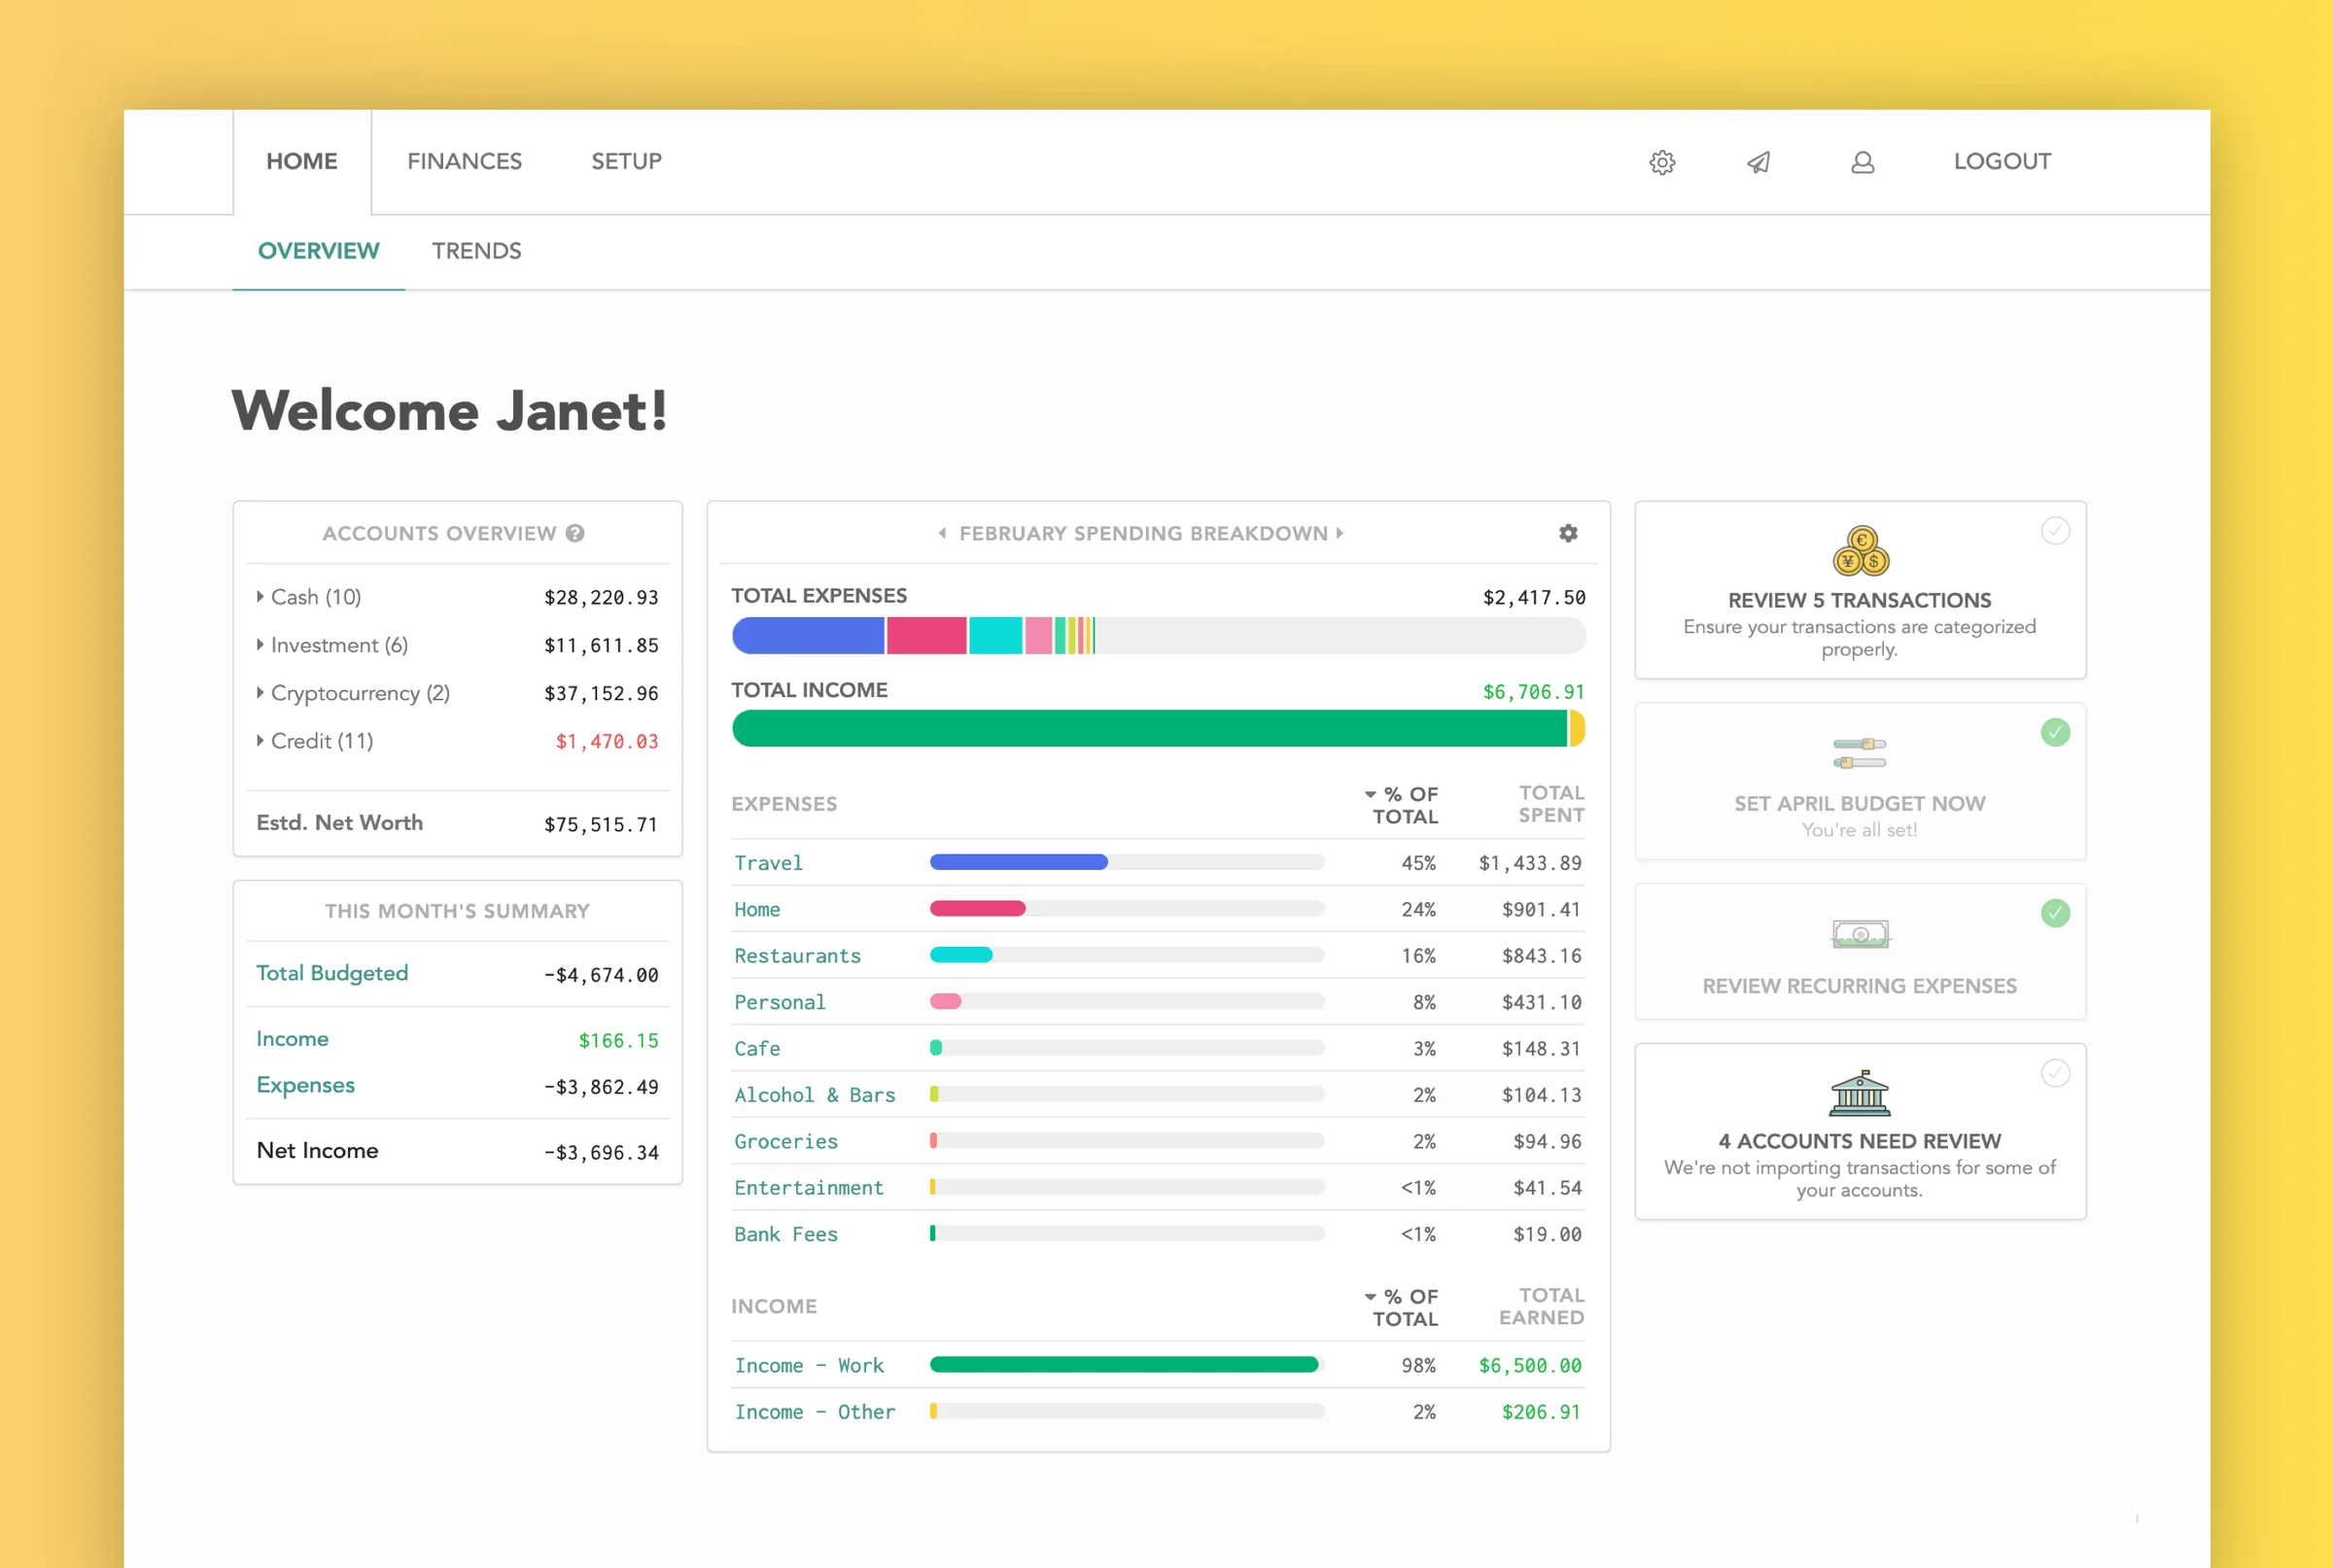Click Total Earned column header
2333x1568 pixels.
coord(1541,1306)
